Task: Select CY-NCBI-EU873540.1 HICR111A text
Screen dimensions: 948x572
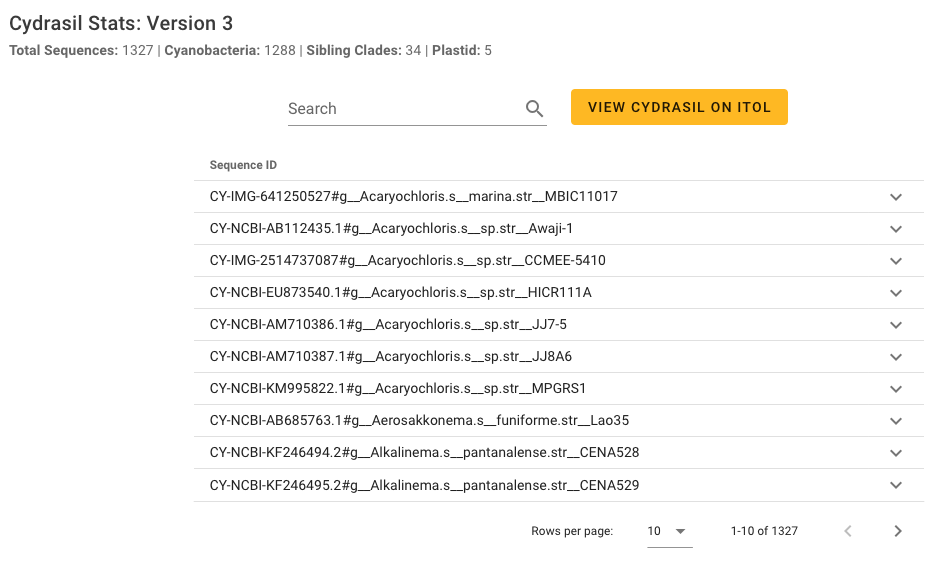Action: (401, 293)
